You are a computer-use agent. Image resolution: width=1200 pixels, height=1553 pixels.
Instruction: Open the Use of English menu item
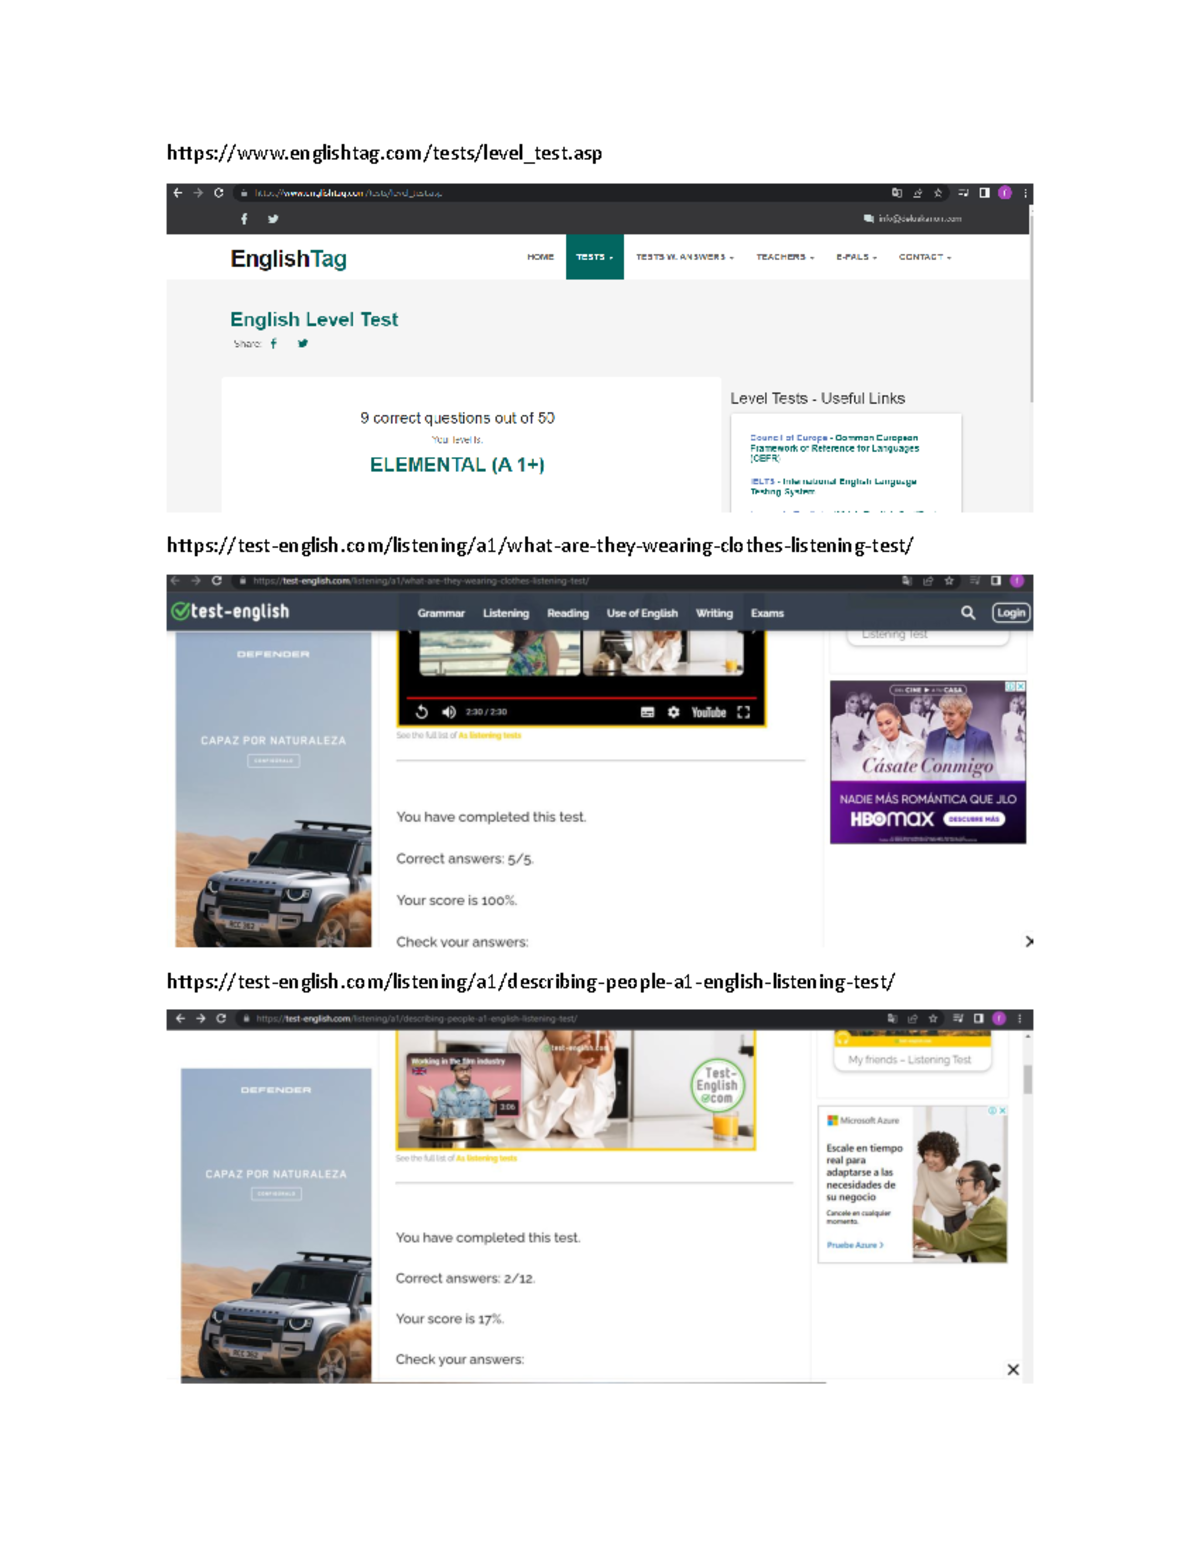pos(641,613)
